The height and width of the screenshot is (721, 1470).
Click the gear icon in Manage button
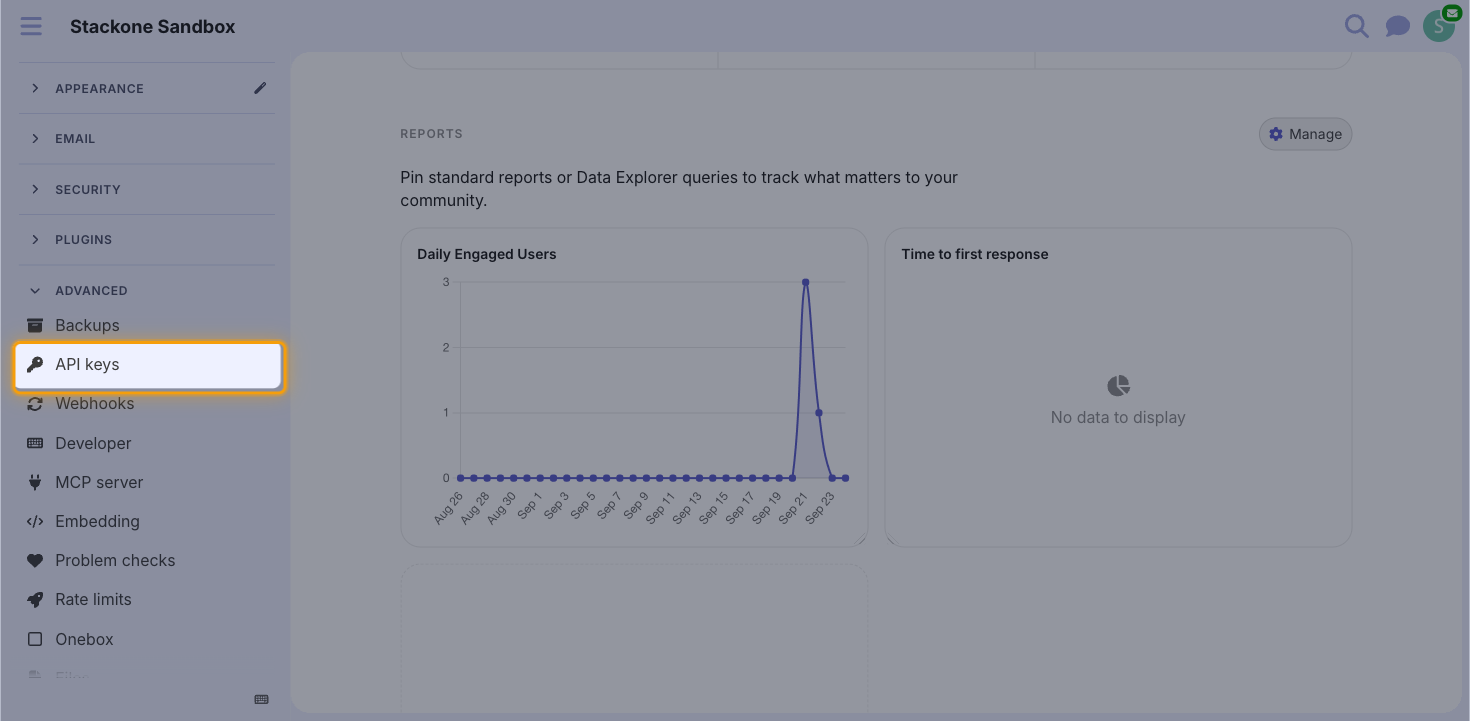(1275, 134)
